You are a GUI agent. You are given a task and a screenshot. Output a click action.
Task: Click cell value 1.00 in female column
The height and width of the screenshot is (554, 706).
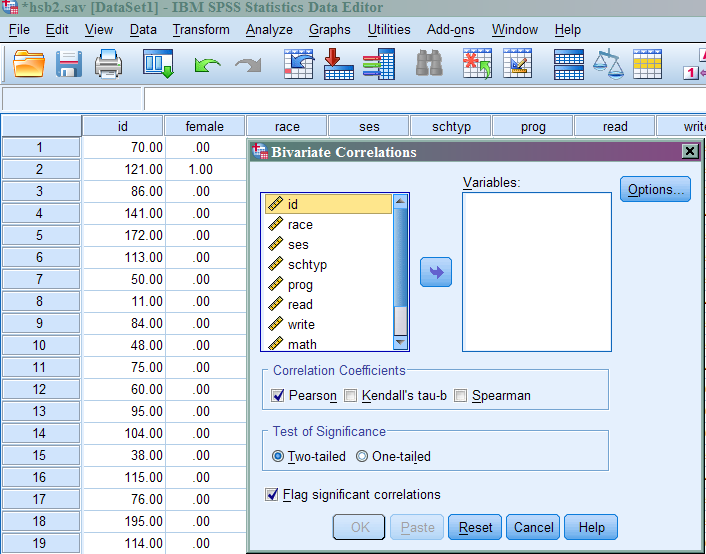click(x=206, y=169)
